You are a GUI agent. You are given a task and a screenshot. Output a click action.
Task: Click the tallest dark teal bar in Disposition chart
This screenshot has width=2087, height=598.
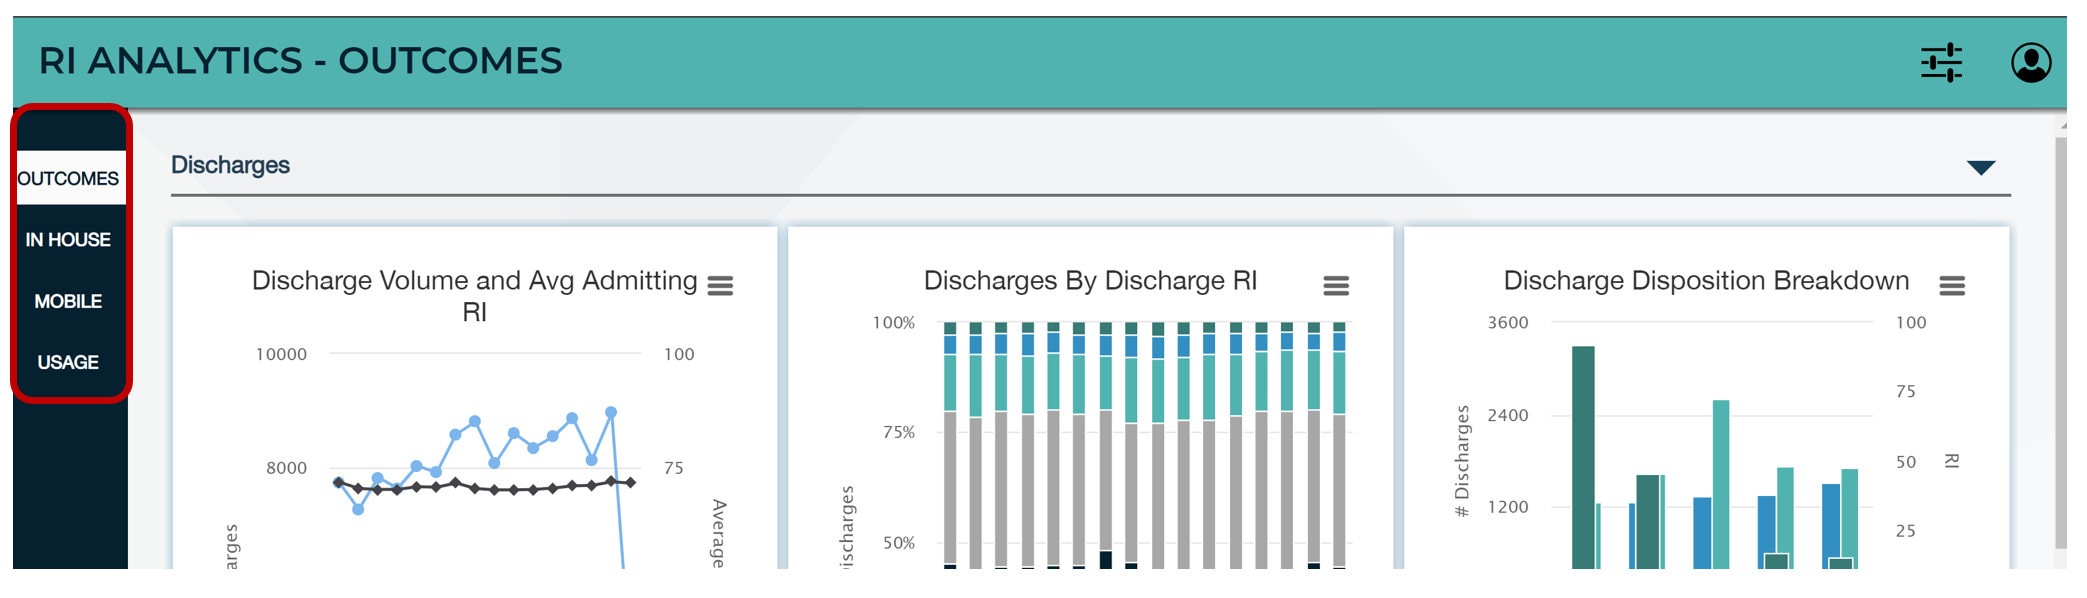(1583, 457)
